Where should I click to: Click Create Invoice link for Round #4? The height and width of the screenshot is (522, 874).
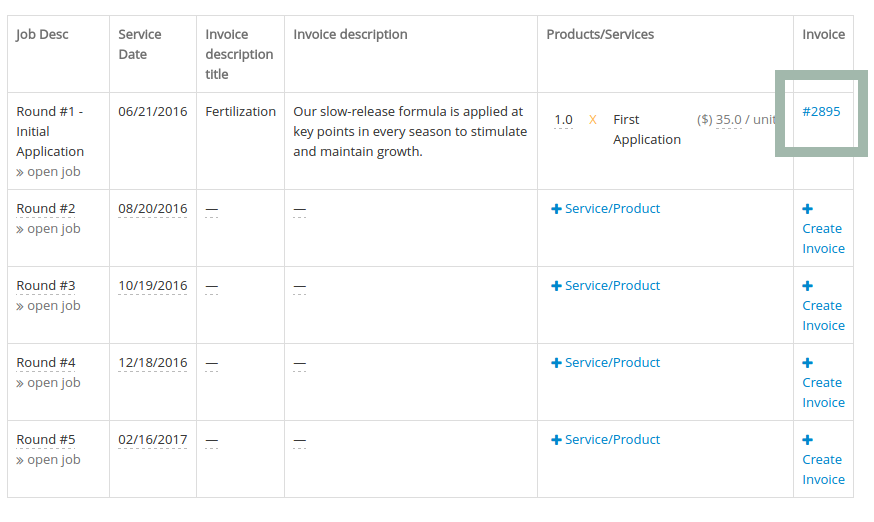point(823,393)
